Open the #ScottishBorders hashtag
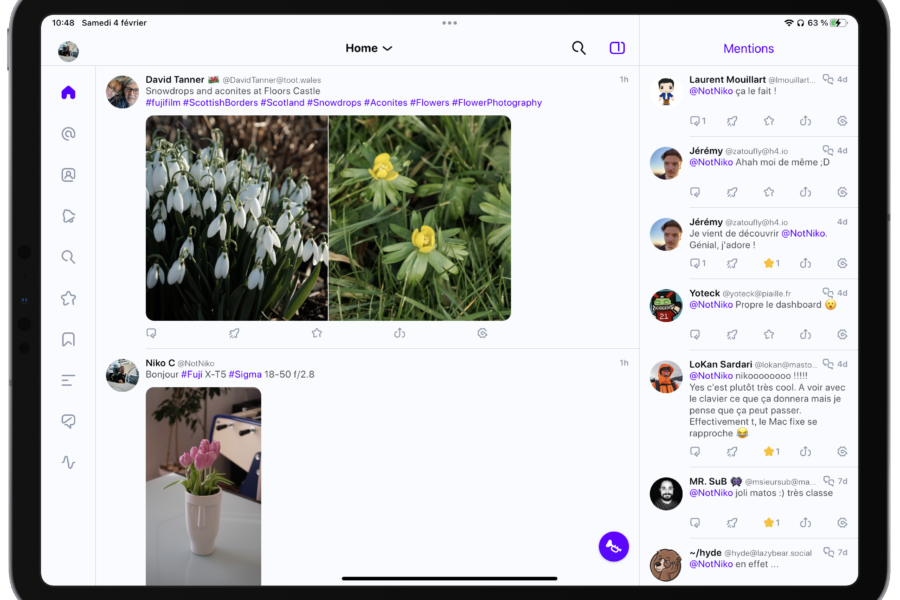 point(220,103)
